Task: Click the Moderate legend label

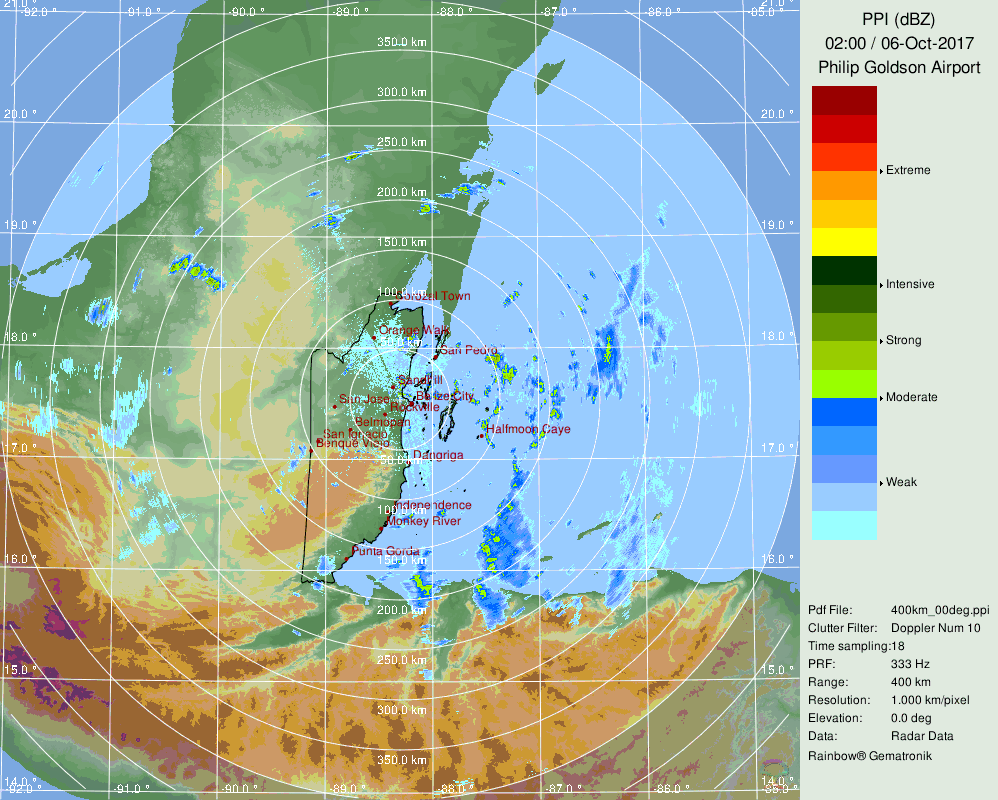Action: click(x=911, y=397)
